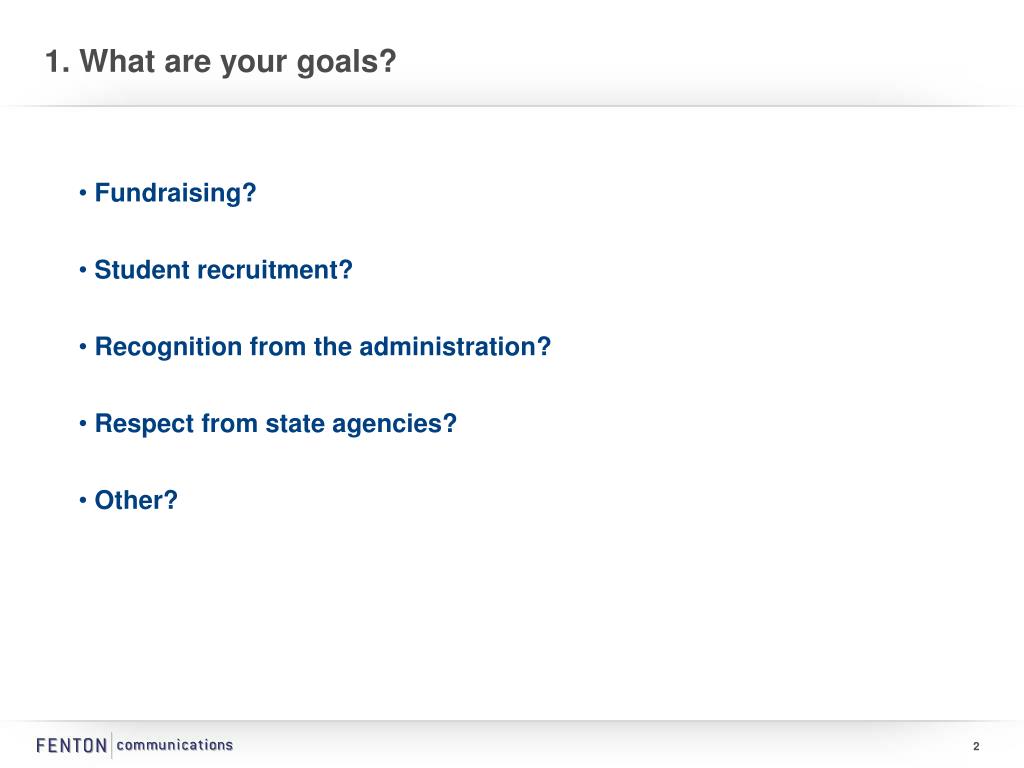Click the word 'administration?' in third bullet

tap(455, 347)
